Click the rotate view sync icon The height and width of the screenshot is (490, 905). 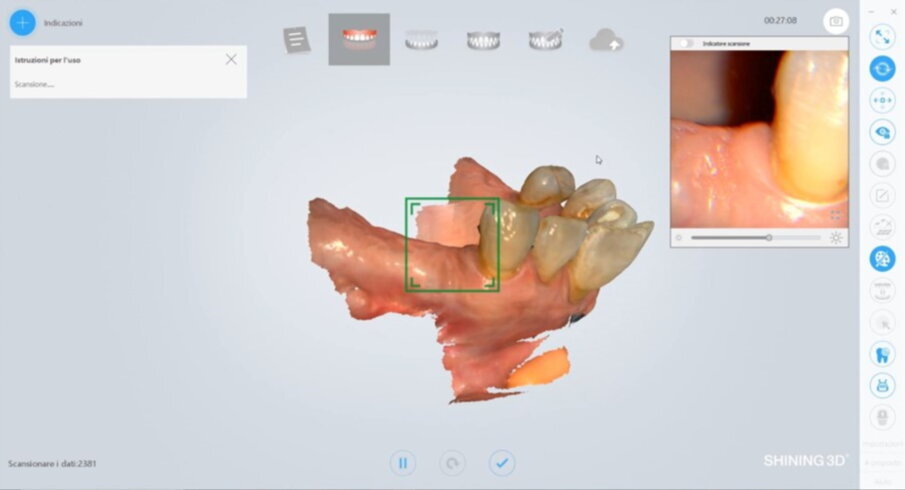coord(882,69)
